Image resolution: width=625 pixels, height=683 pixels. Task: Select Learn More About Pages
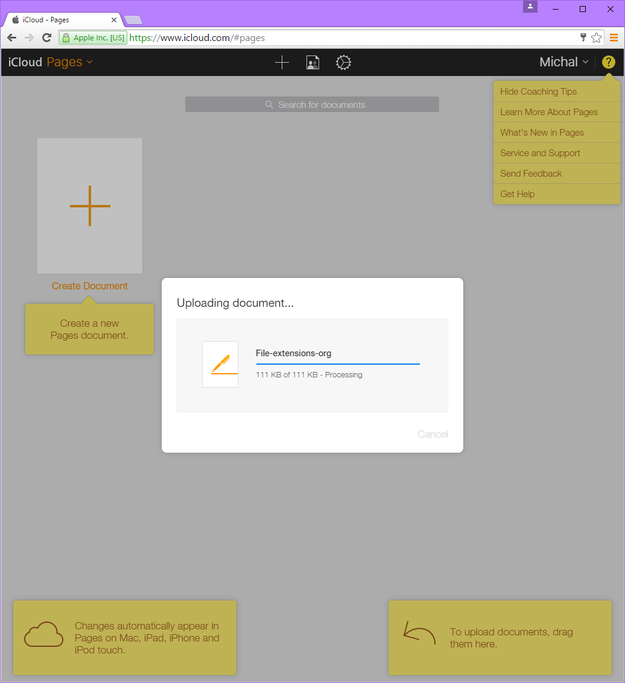pos(557,112)
